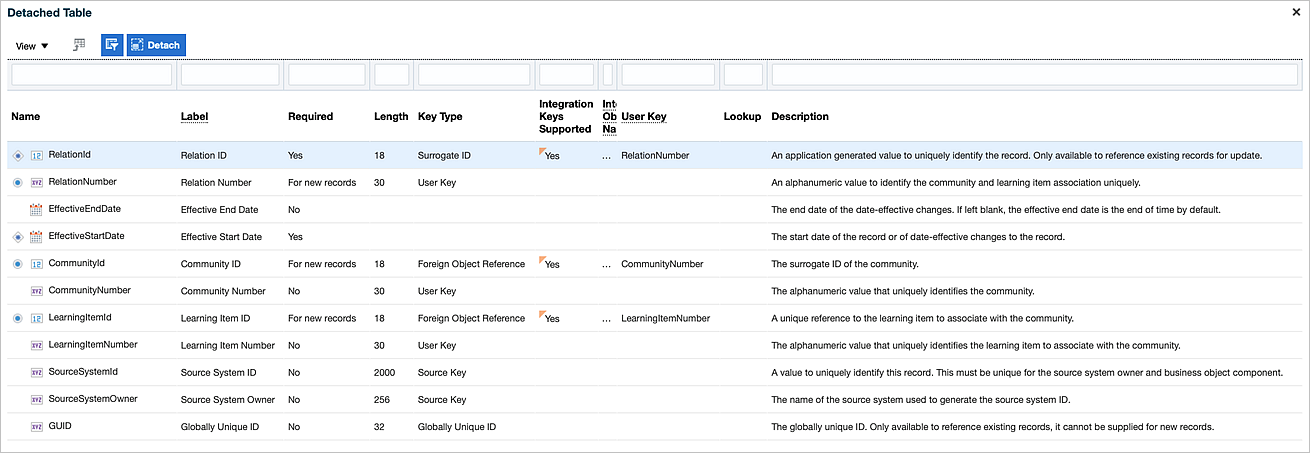Click the calendar icon beside EffectiveStartDate

(x=37, y=237)
